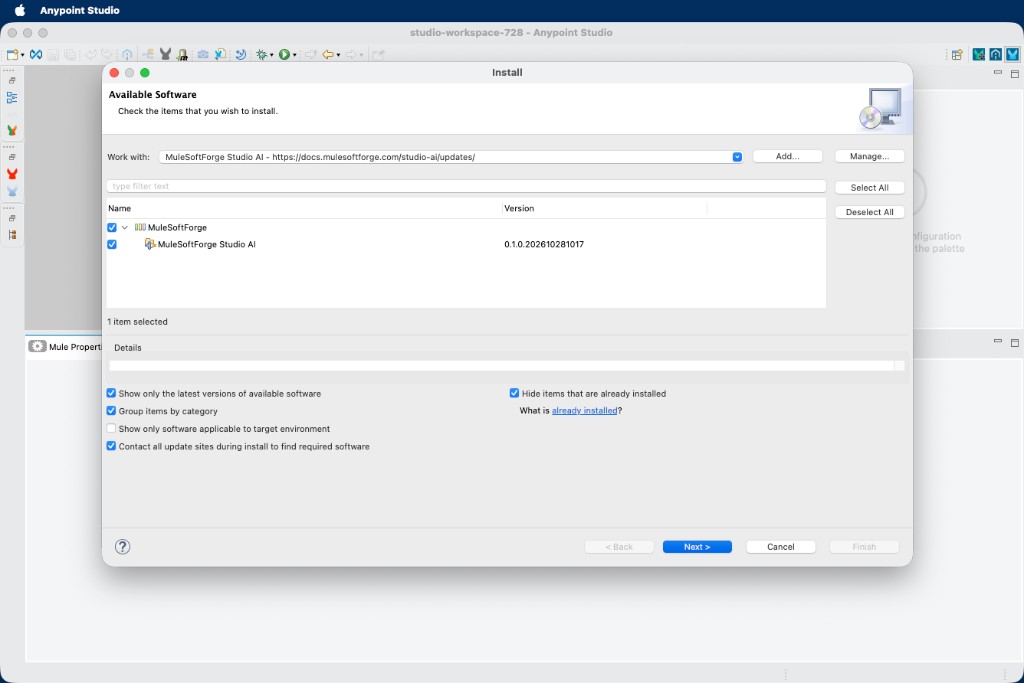Click the Name column header
1024x683 pixels.
[x=120, y=208]
